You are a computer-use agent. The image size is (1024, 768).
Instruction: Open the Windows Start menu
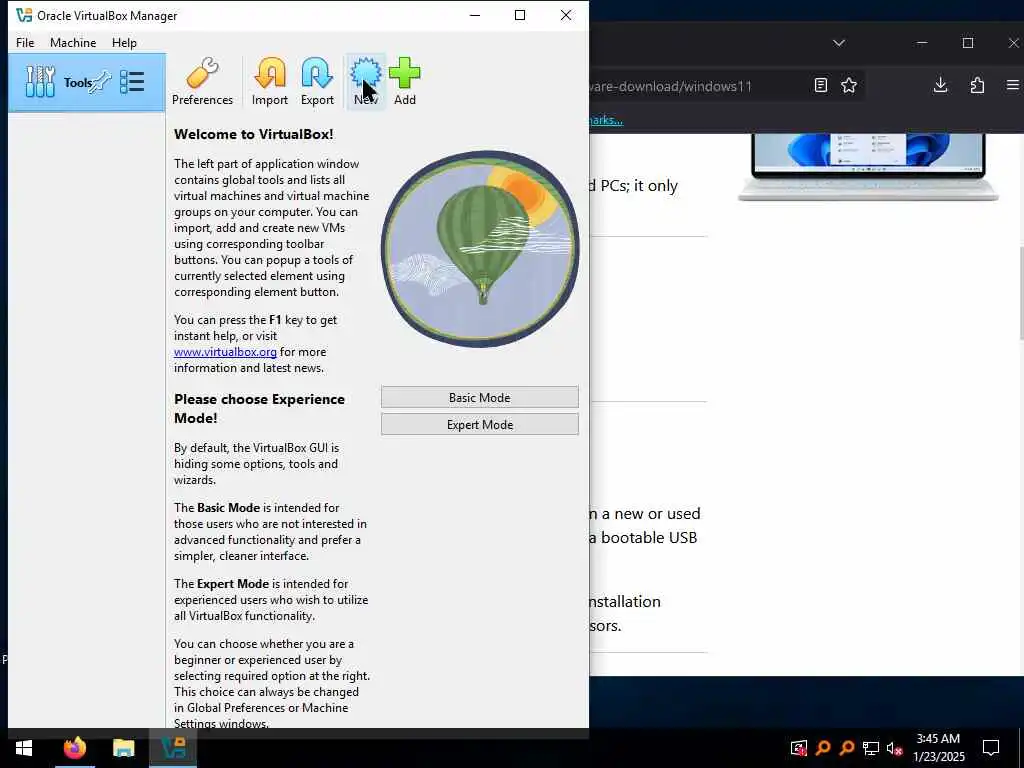coord(24,748)
